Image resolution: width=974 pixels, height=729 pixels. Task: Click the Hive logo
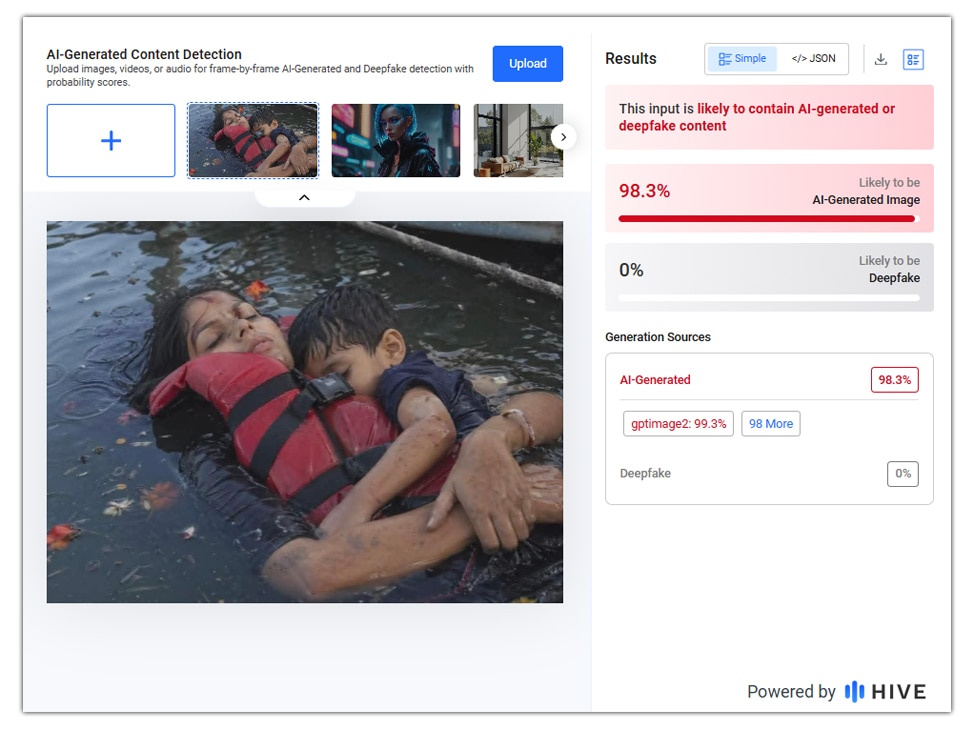[885, 691]
